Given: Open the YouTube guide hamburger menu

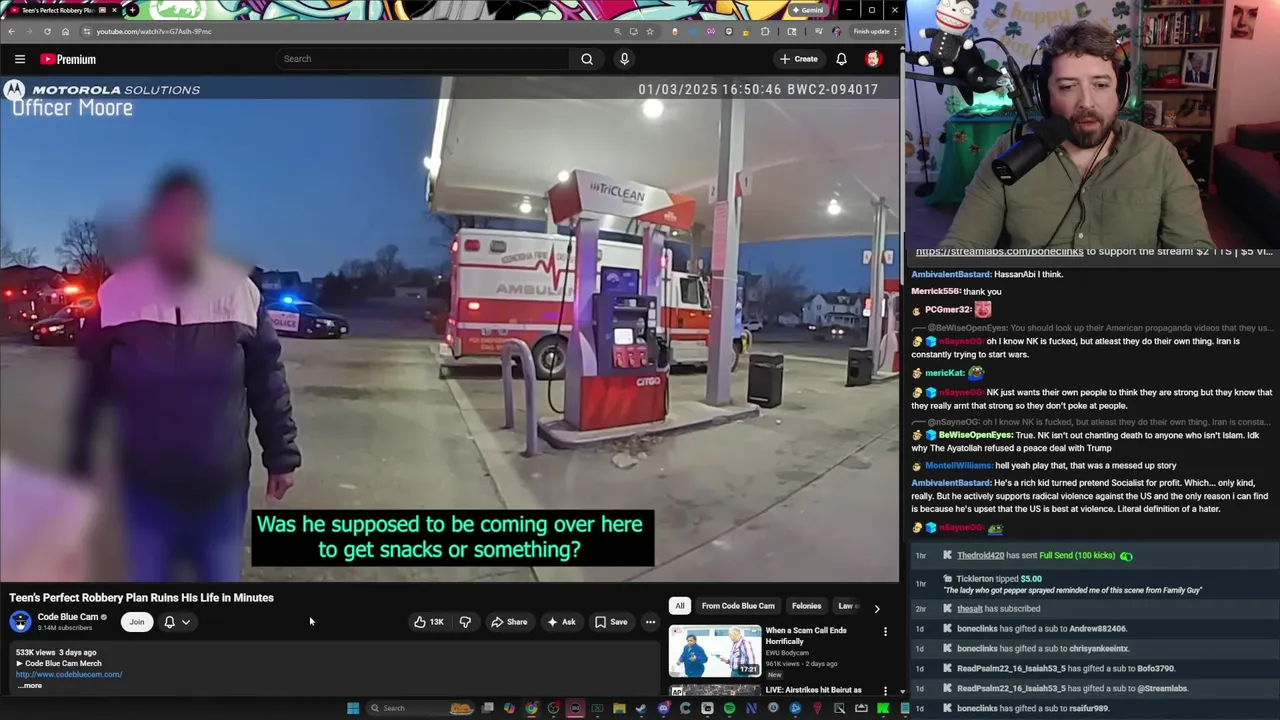Looking at the screenshot, I should 19,59.
